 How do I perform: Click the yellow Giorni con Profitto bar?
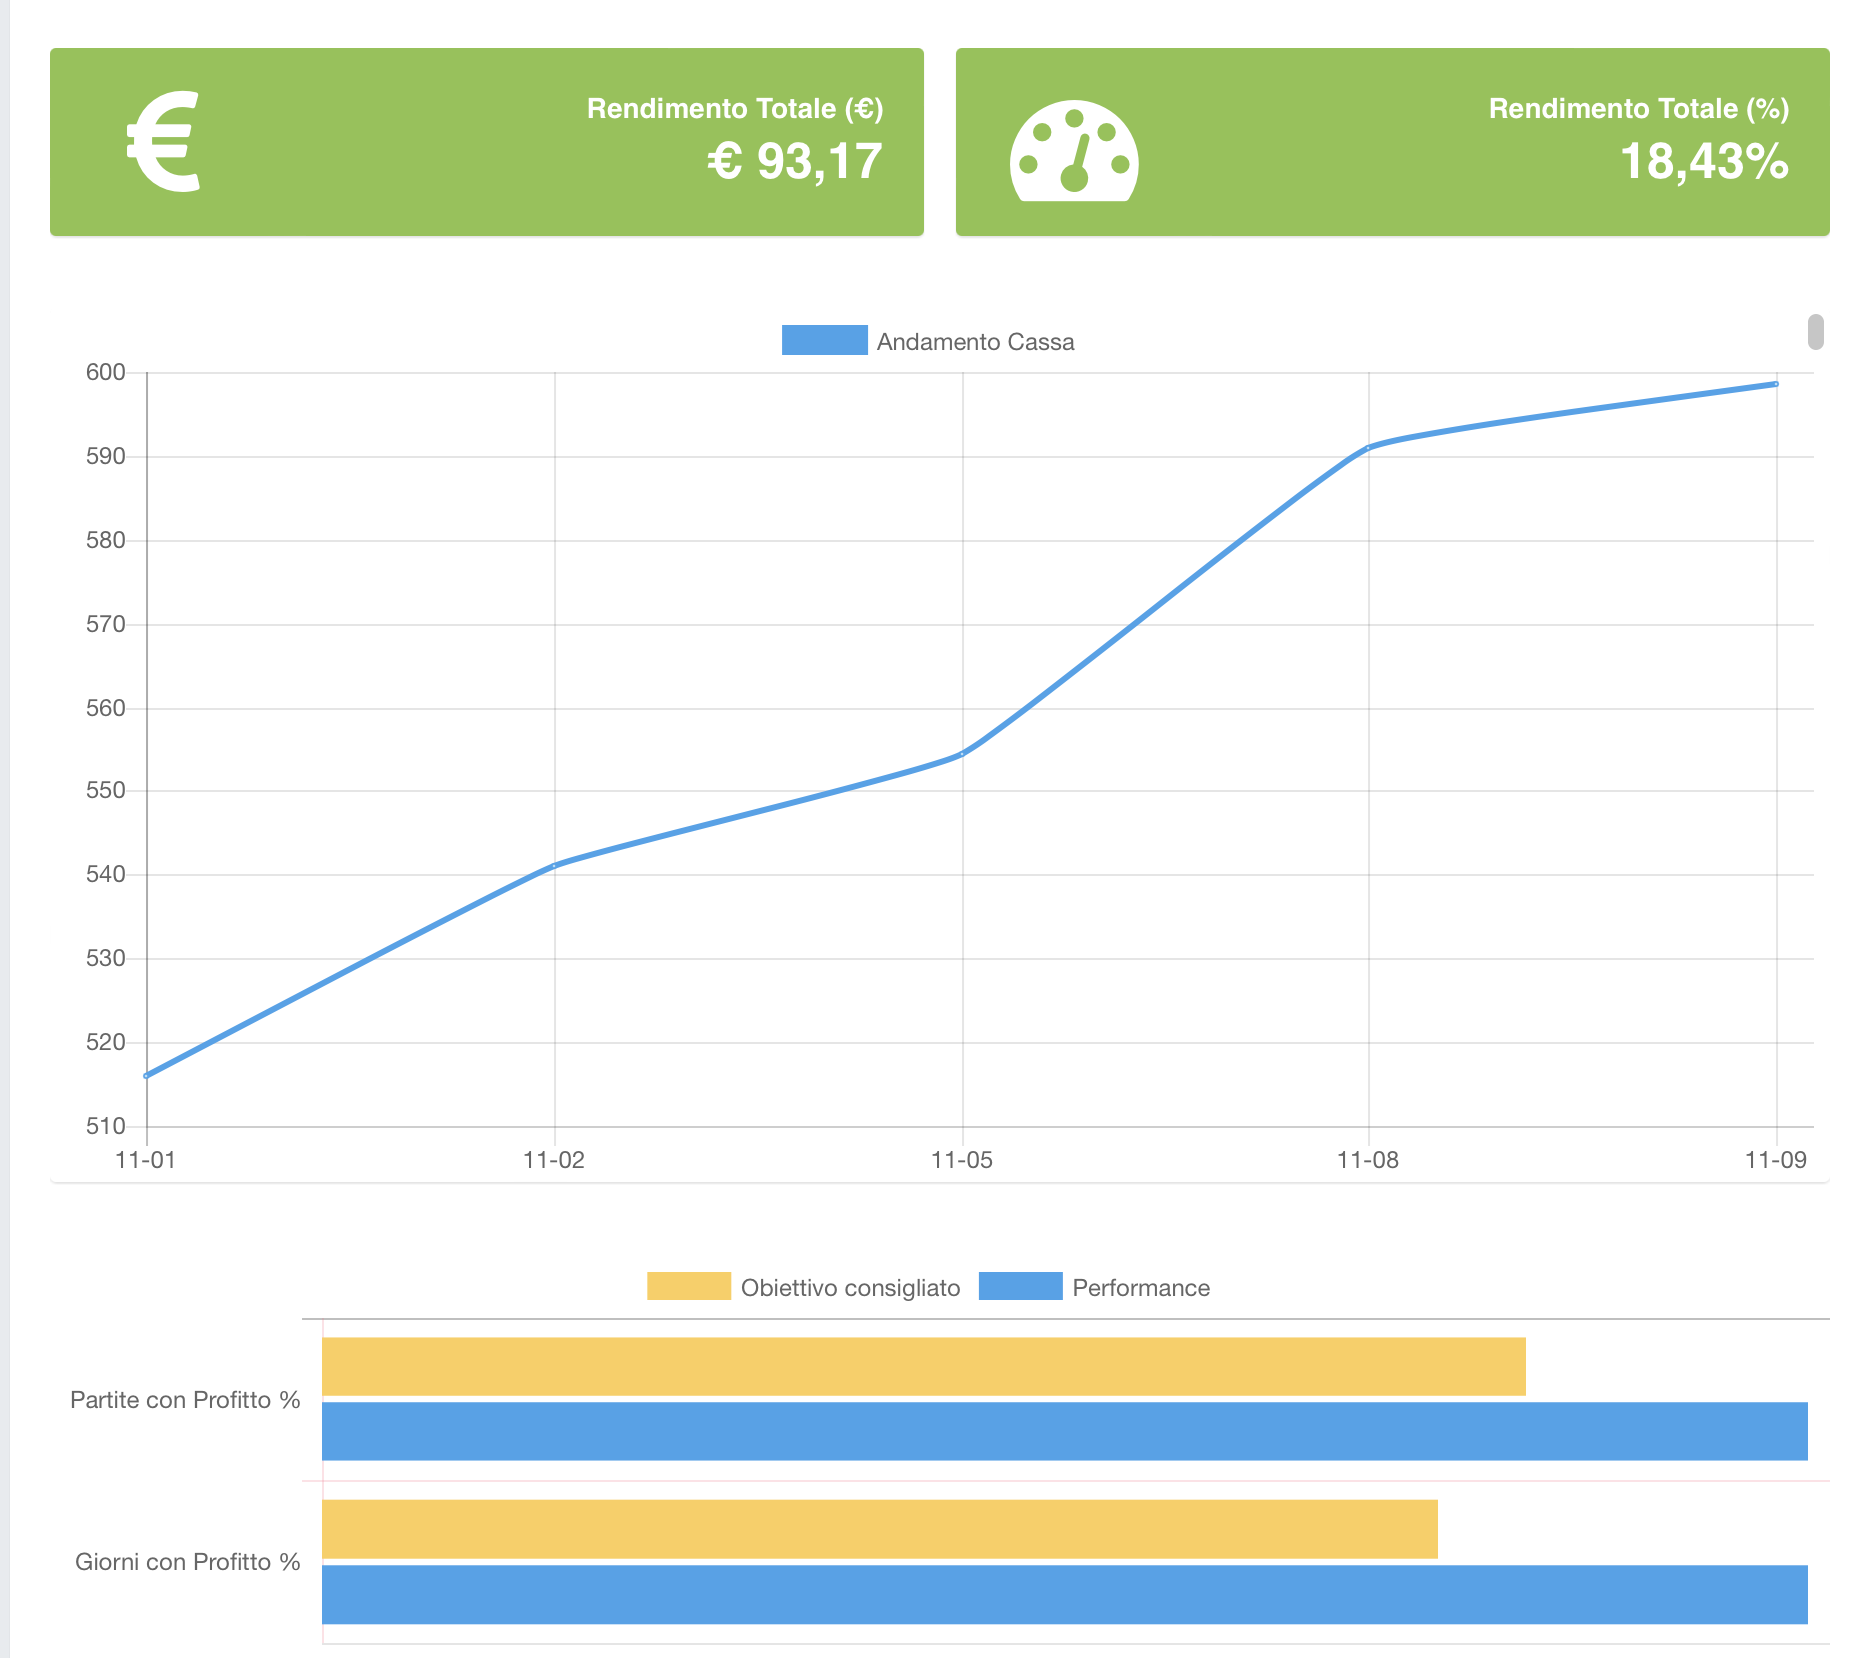(x=879, y=1529)
